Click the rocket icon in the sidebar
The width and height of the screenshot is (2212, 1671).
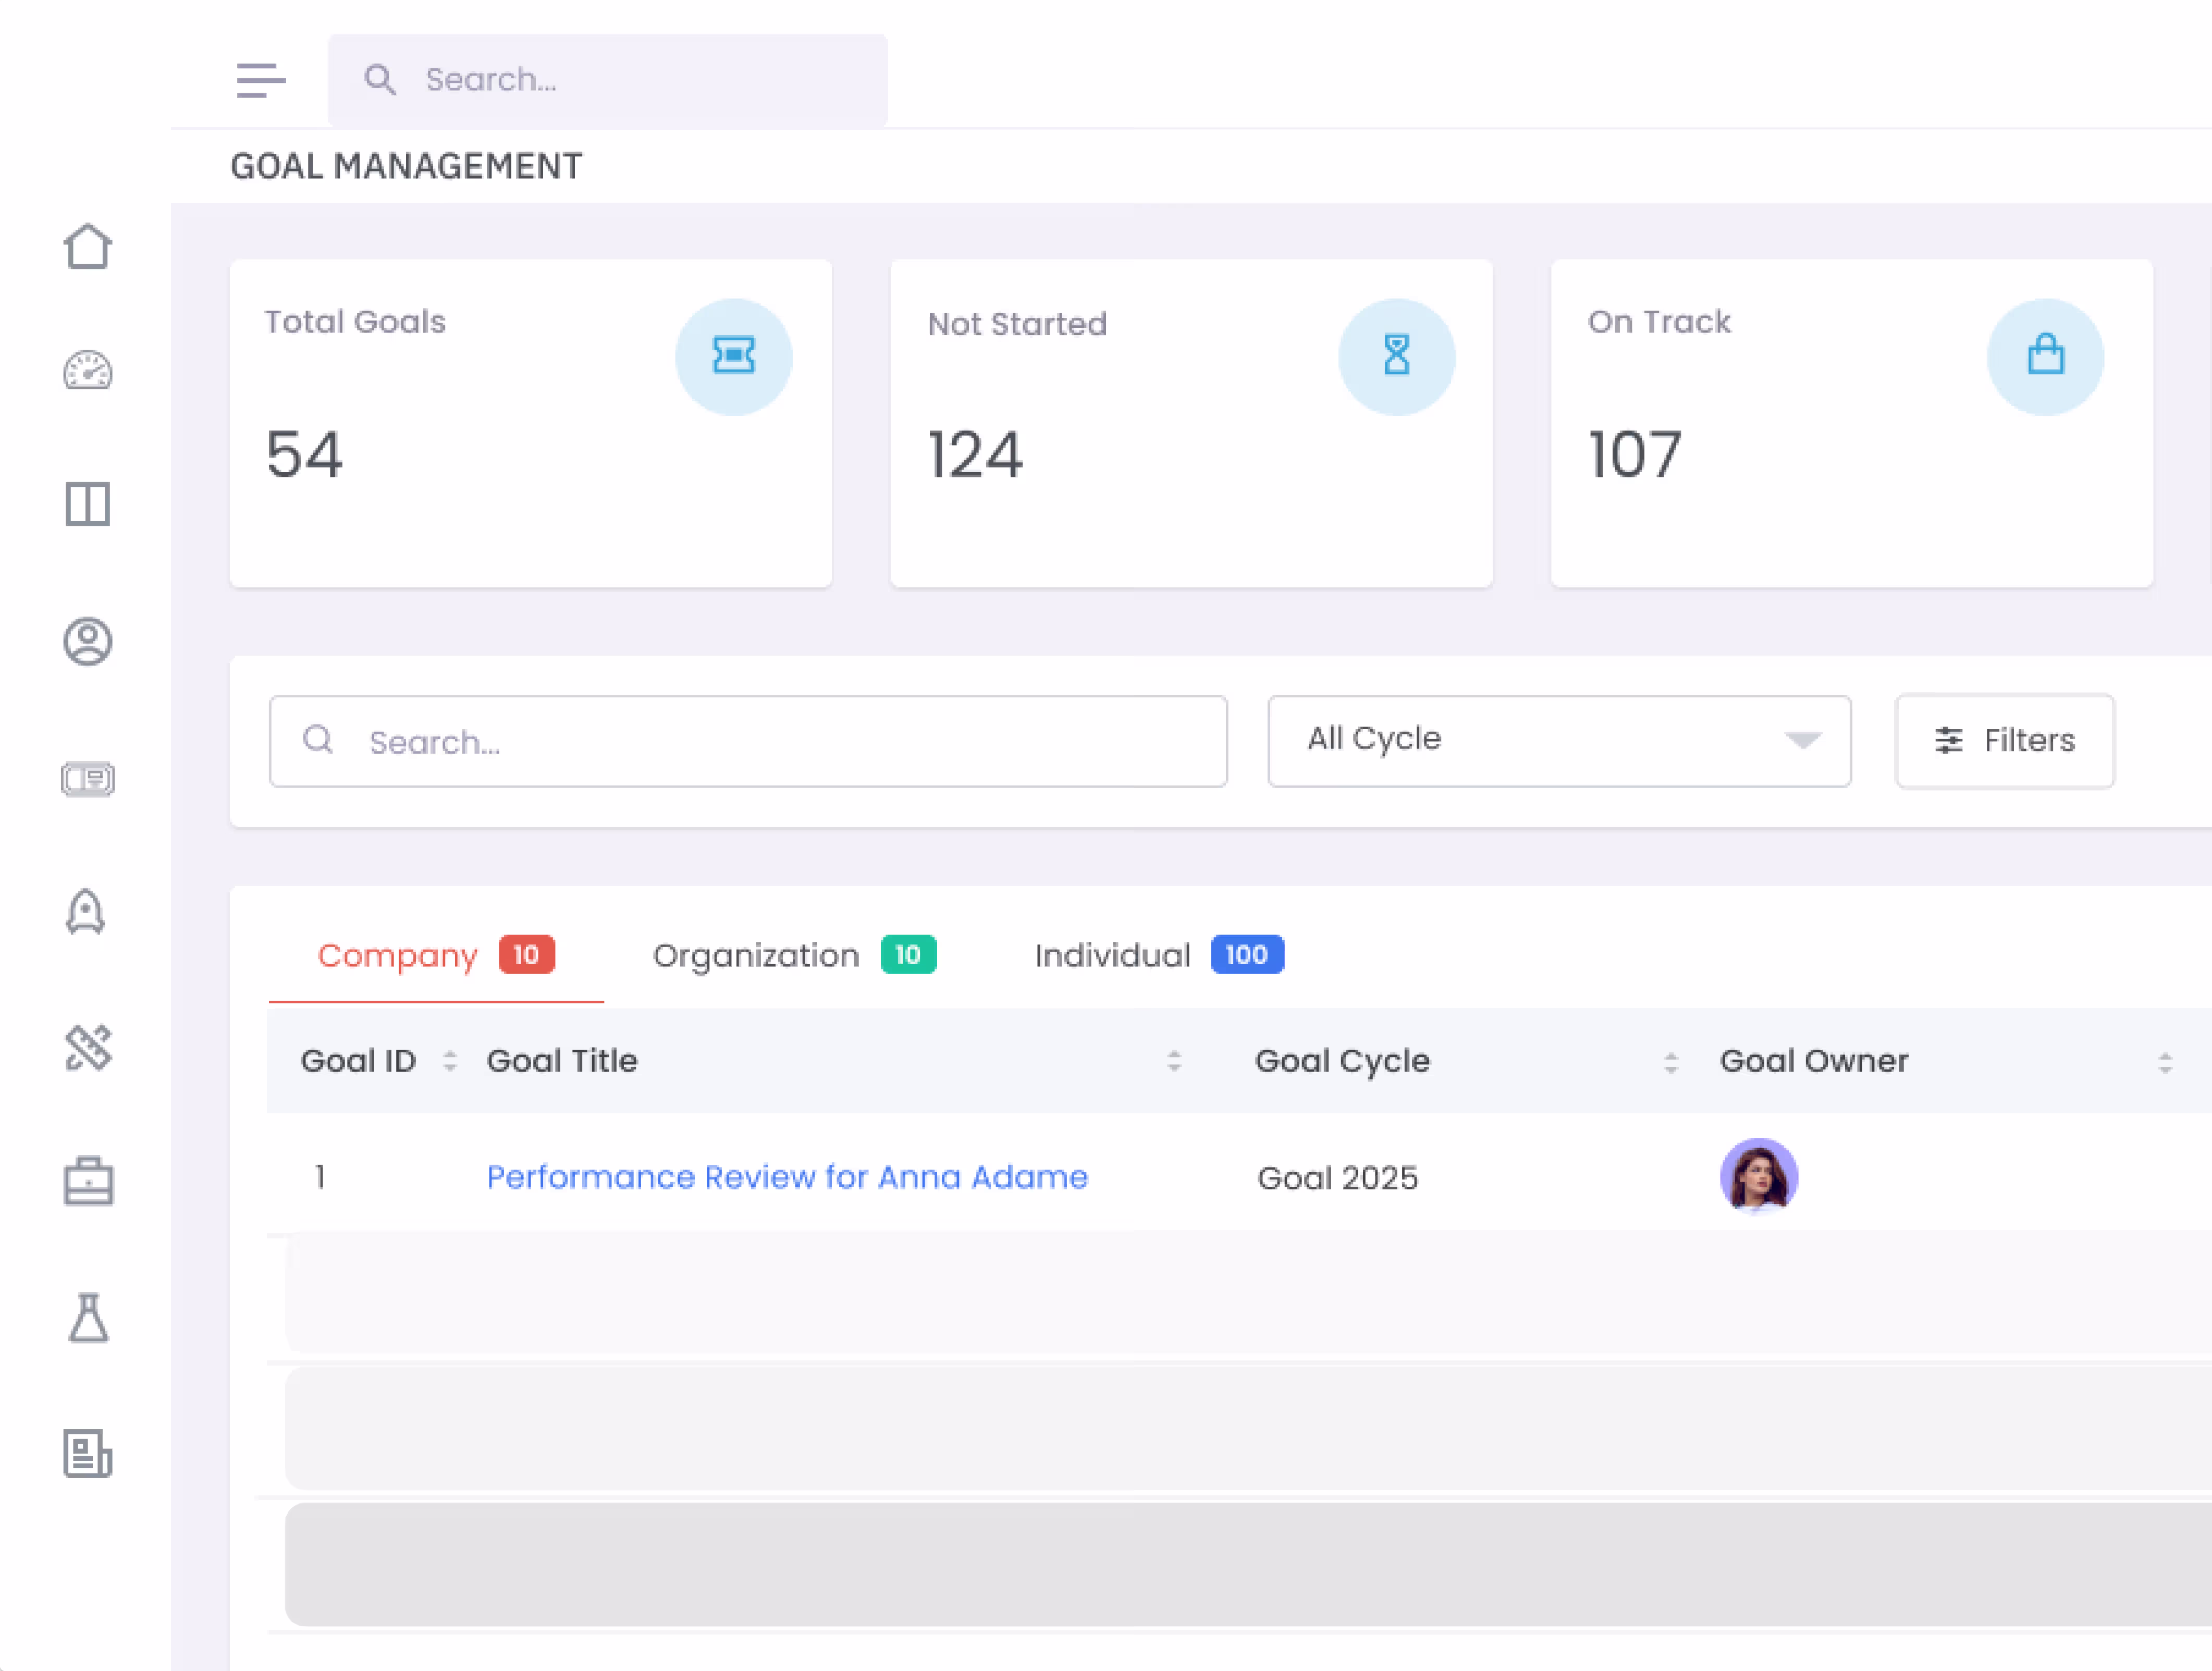tap(86, 912)
